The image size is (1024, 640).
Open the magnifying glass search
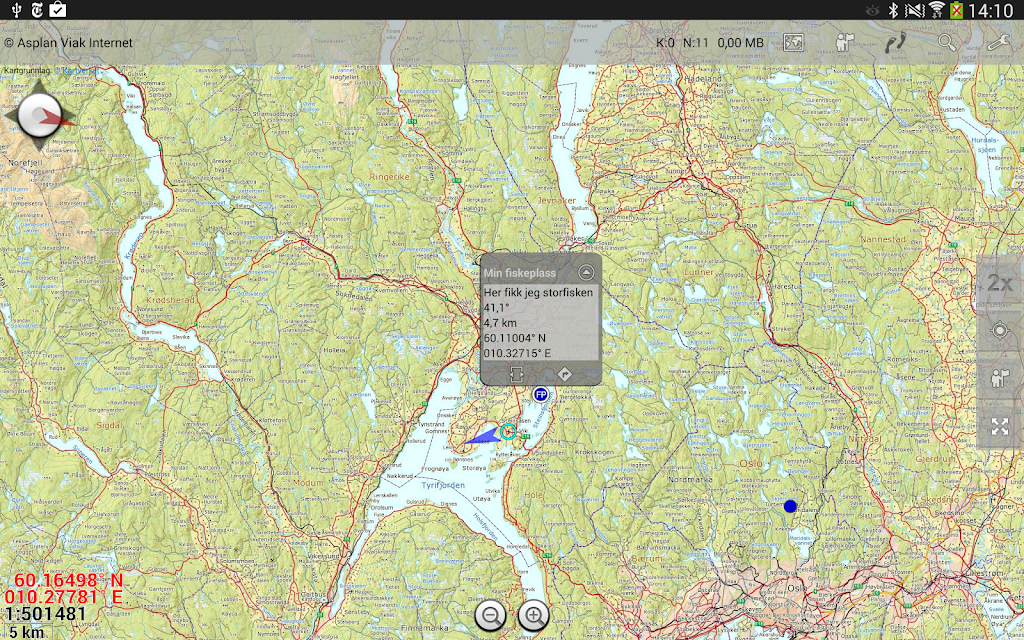[x=947, y=43]
